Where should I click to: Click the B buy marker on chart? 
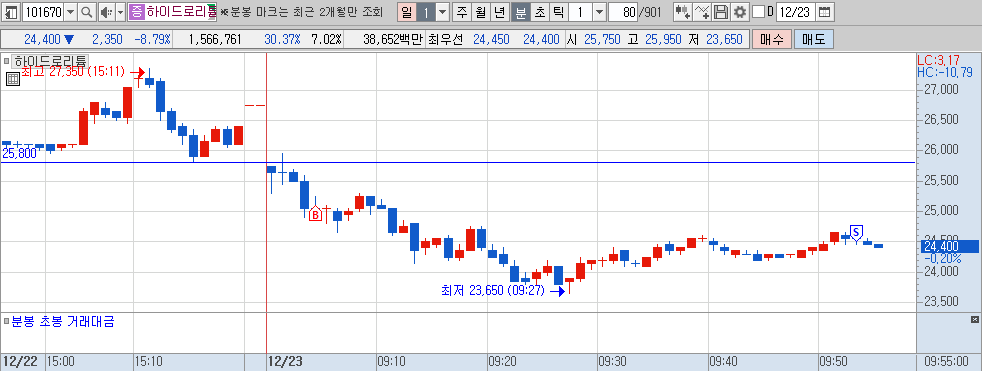[316, 215]
